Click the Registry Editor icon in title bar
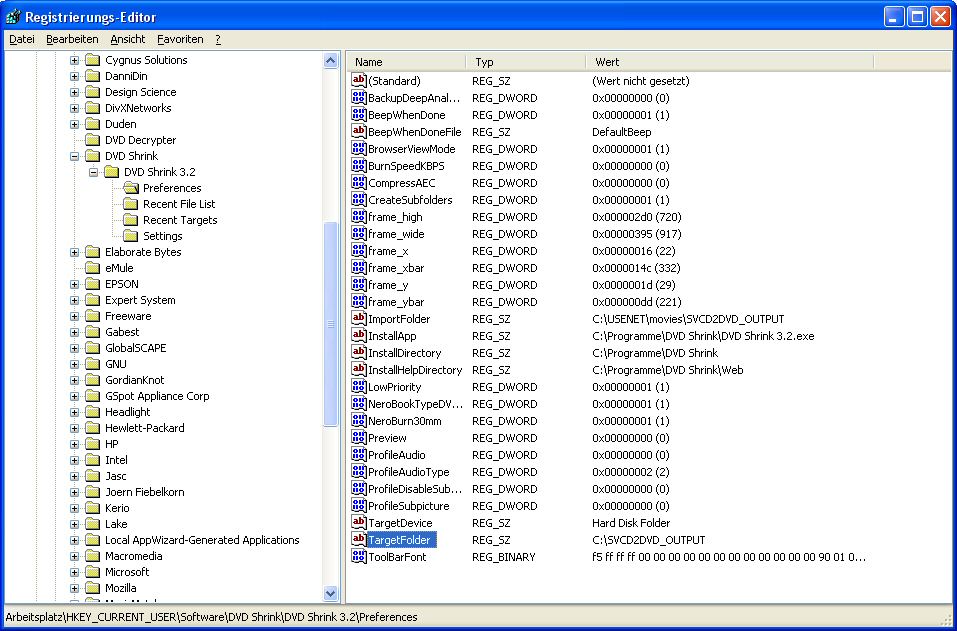The height and width of the screenshot is (631, 957). (12, 16)
